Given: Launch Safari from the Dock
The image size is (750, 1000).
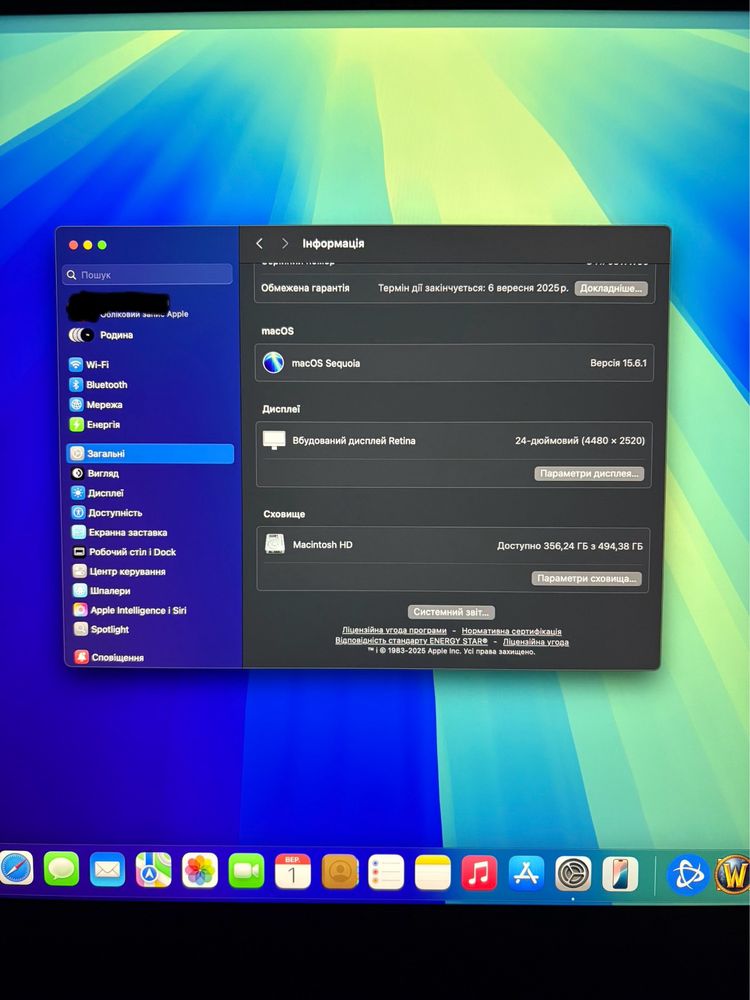Looking at the screenshot, I should 16,869.
